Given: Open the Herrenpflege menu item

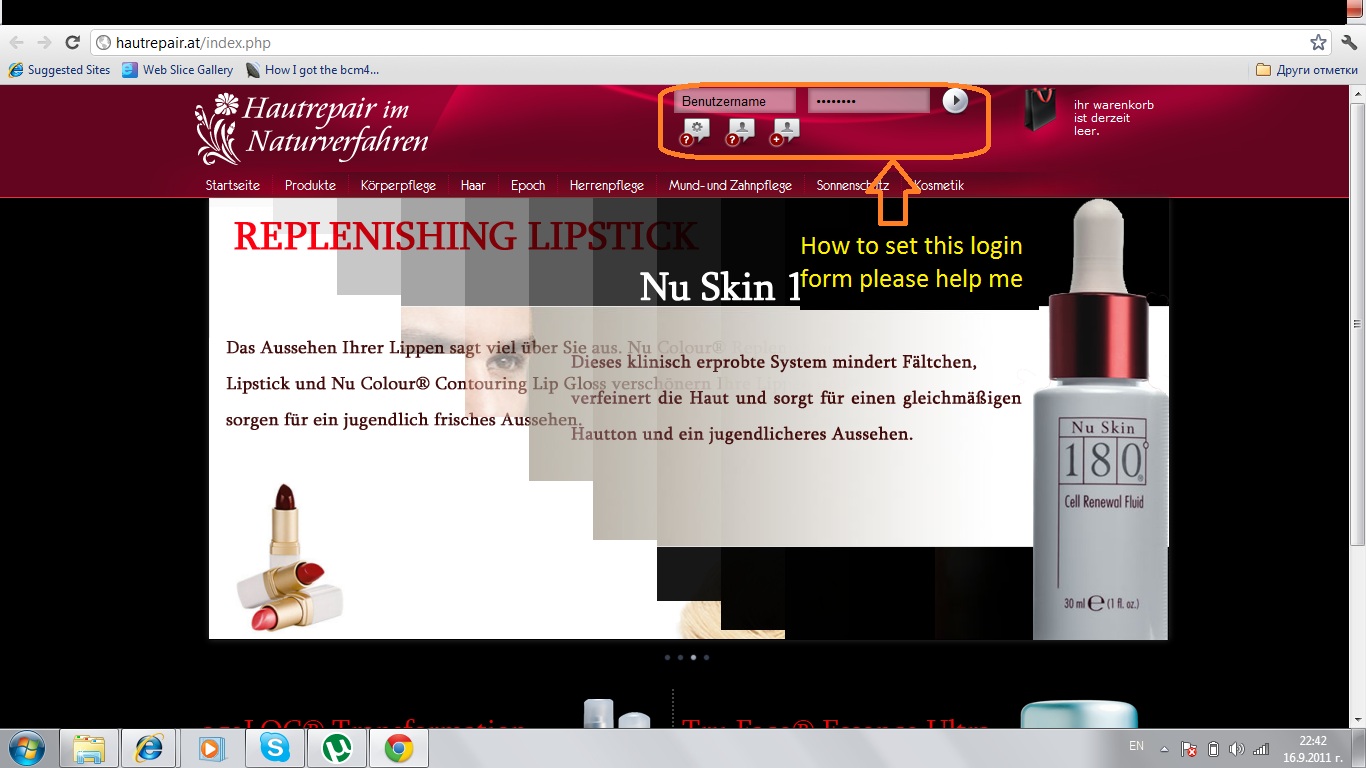Looking at the screenshot, I should click(x=607, y=185).
